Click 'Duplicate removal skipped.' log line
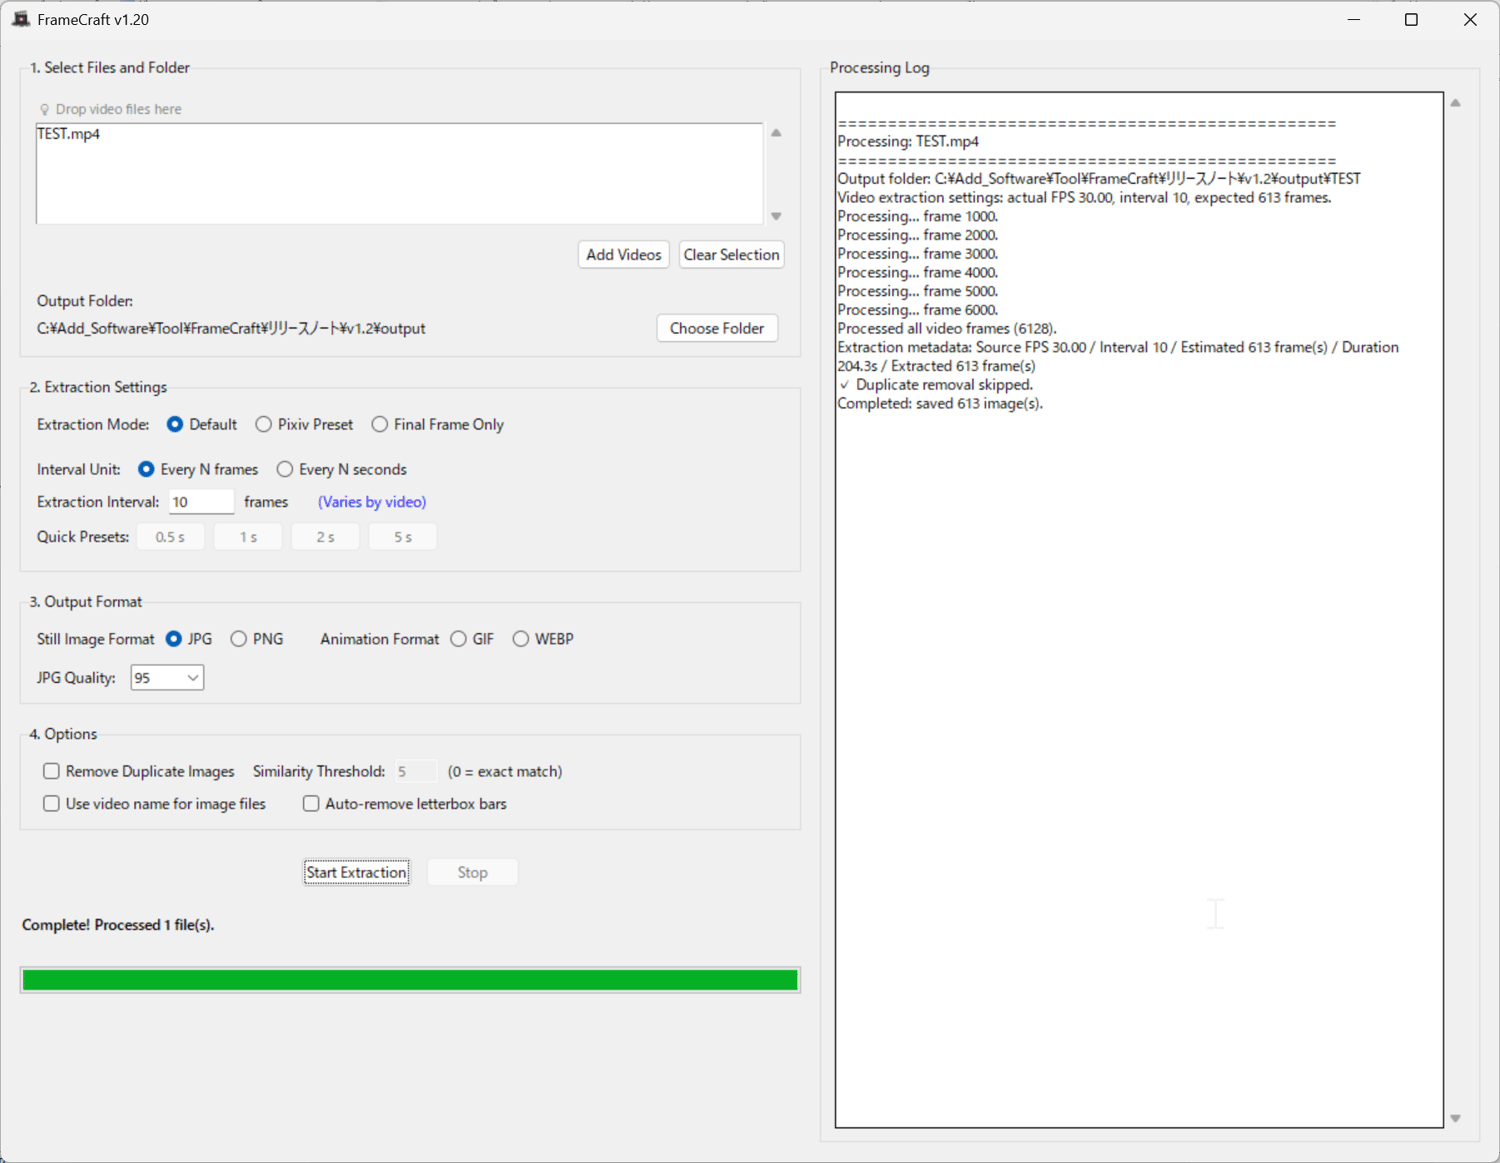Viewport: 1500px width, 1163px height. click(x=944, y=385)
